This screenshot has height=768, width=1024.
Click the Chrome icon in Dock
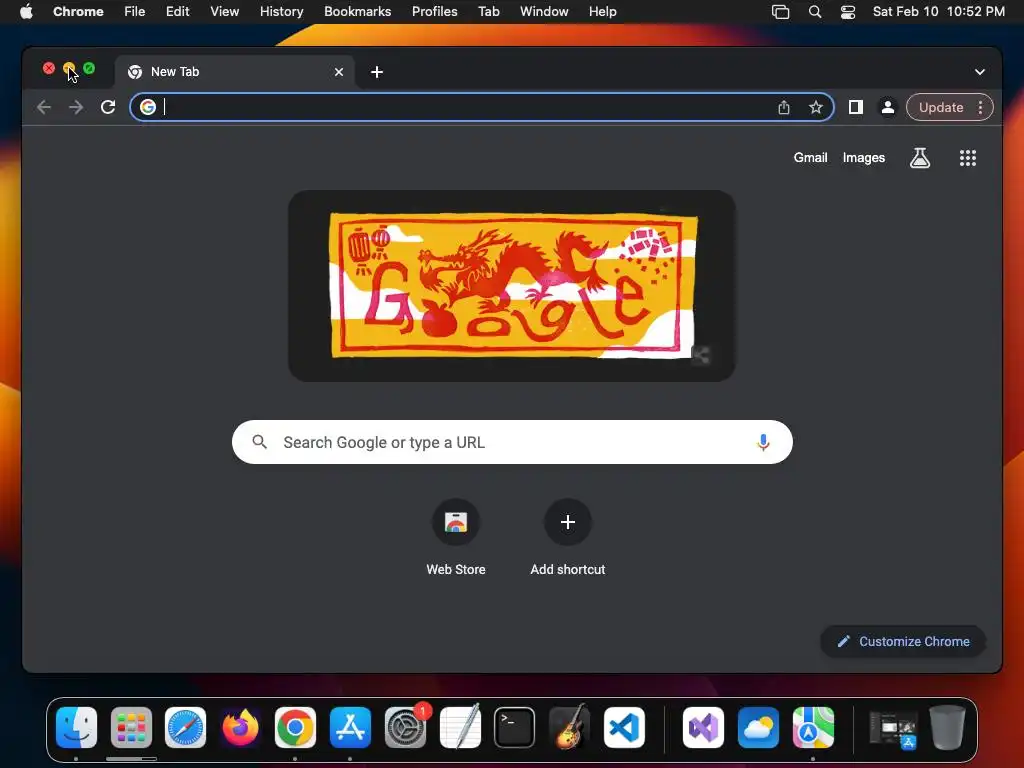click(295, 727)
